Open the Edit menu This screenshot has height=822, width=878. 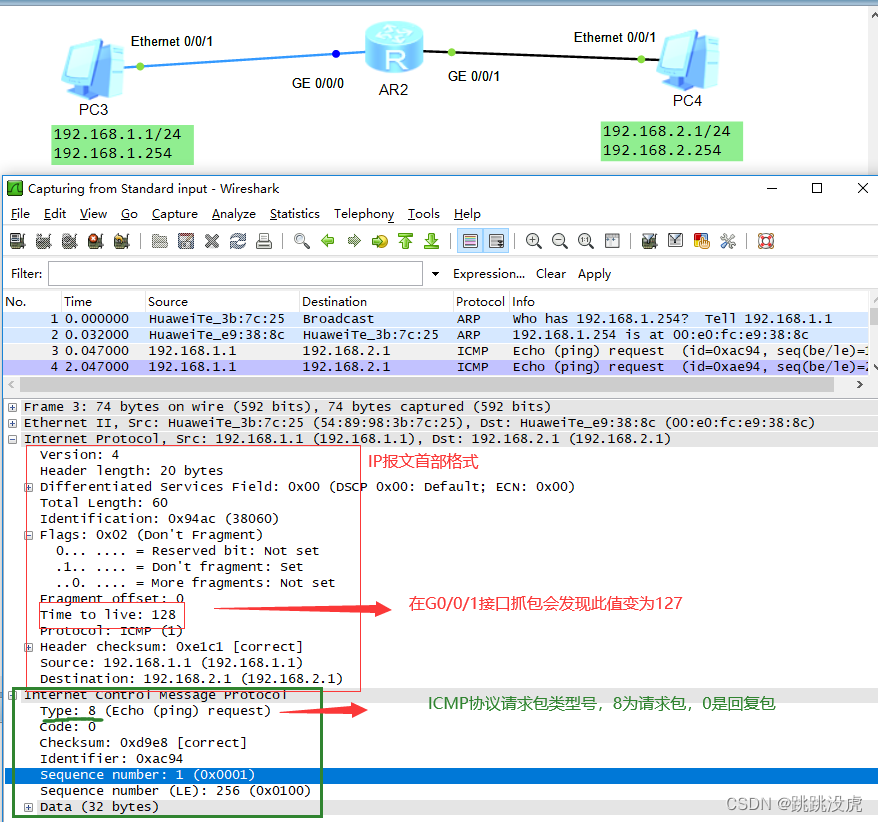pos(55,214)
